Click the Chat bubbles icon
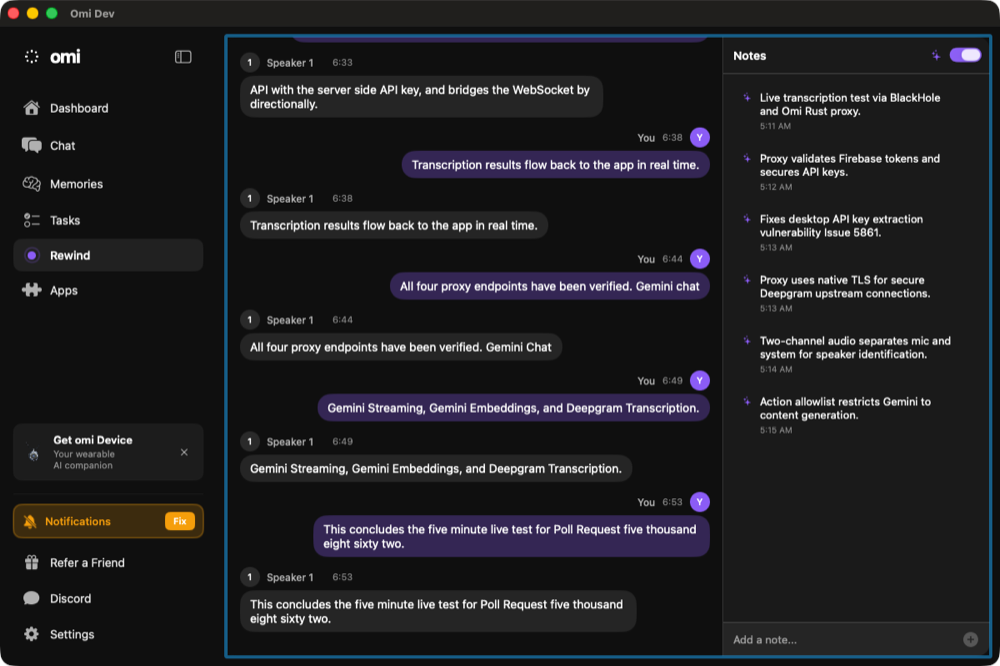The width and height of the screenshot is (1000, 666). [31, 145]
